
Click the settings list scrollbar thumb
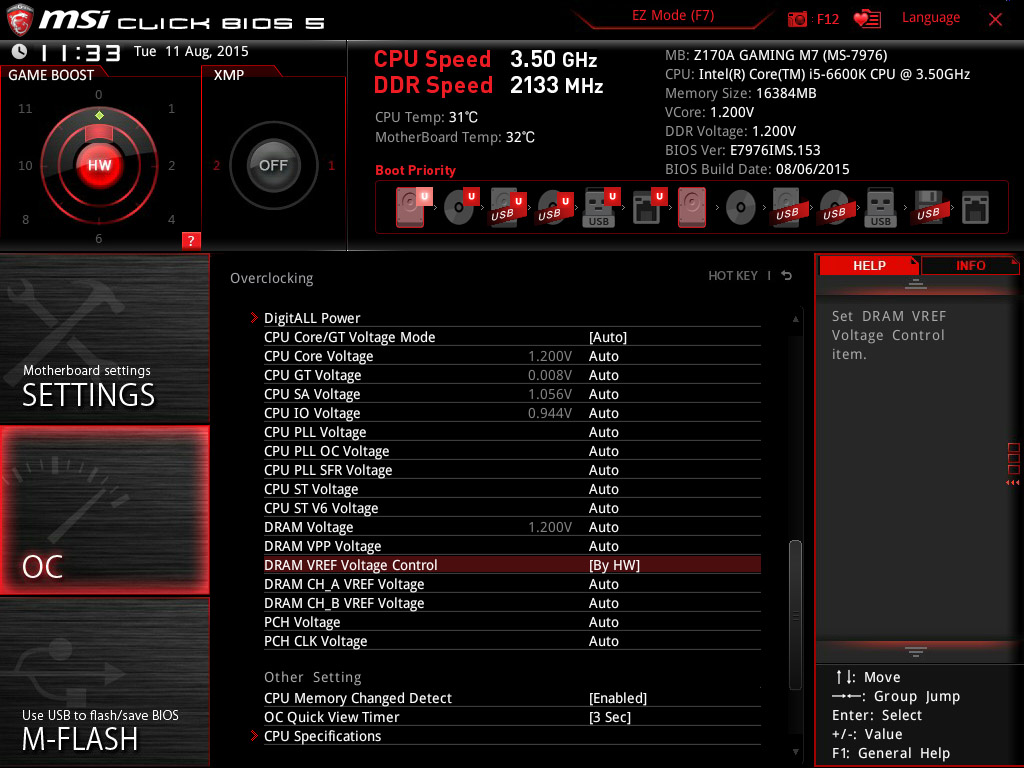tap(795, 615)
